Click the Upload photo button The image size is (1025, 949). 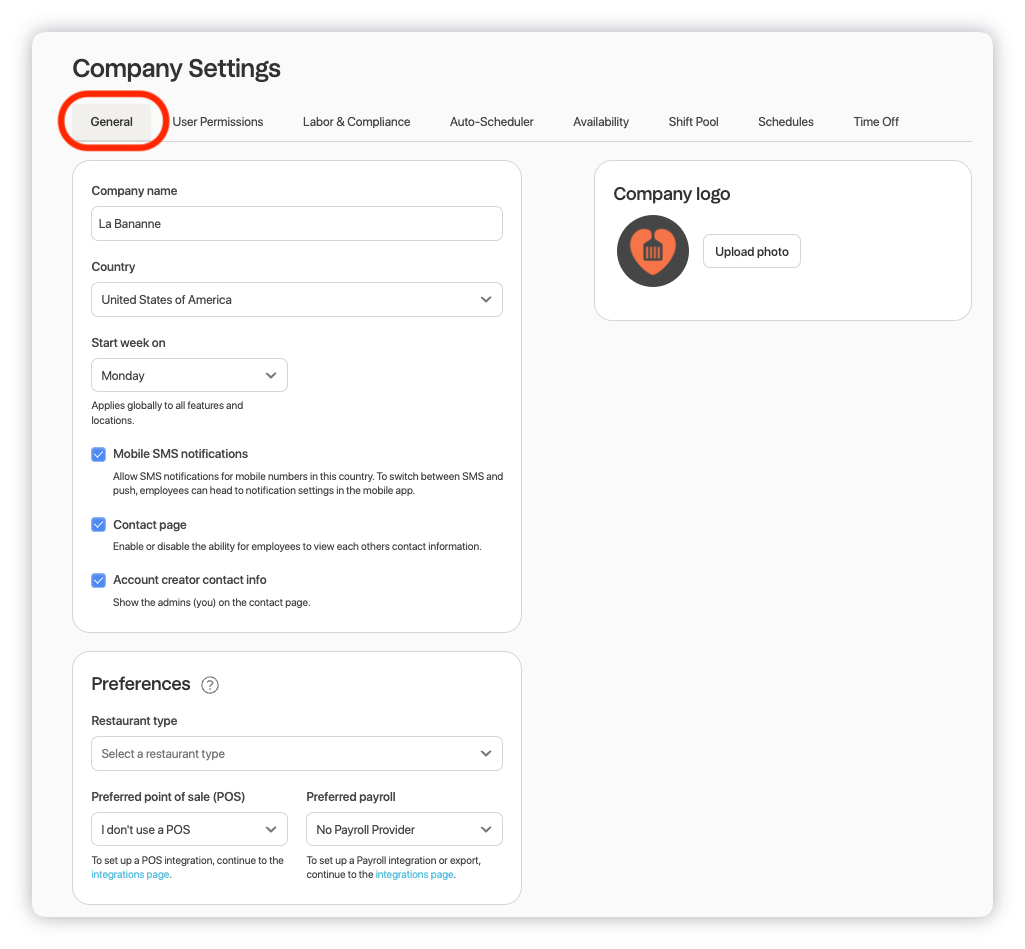pos(751,252)
